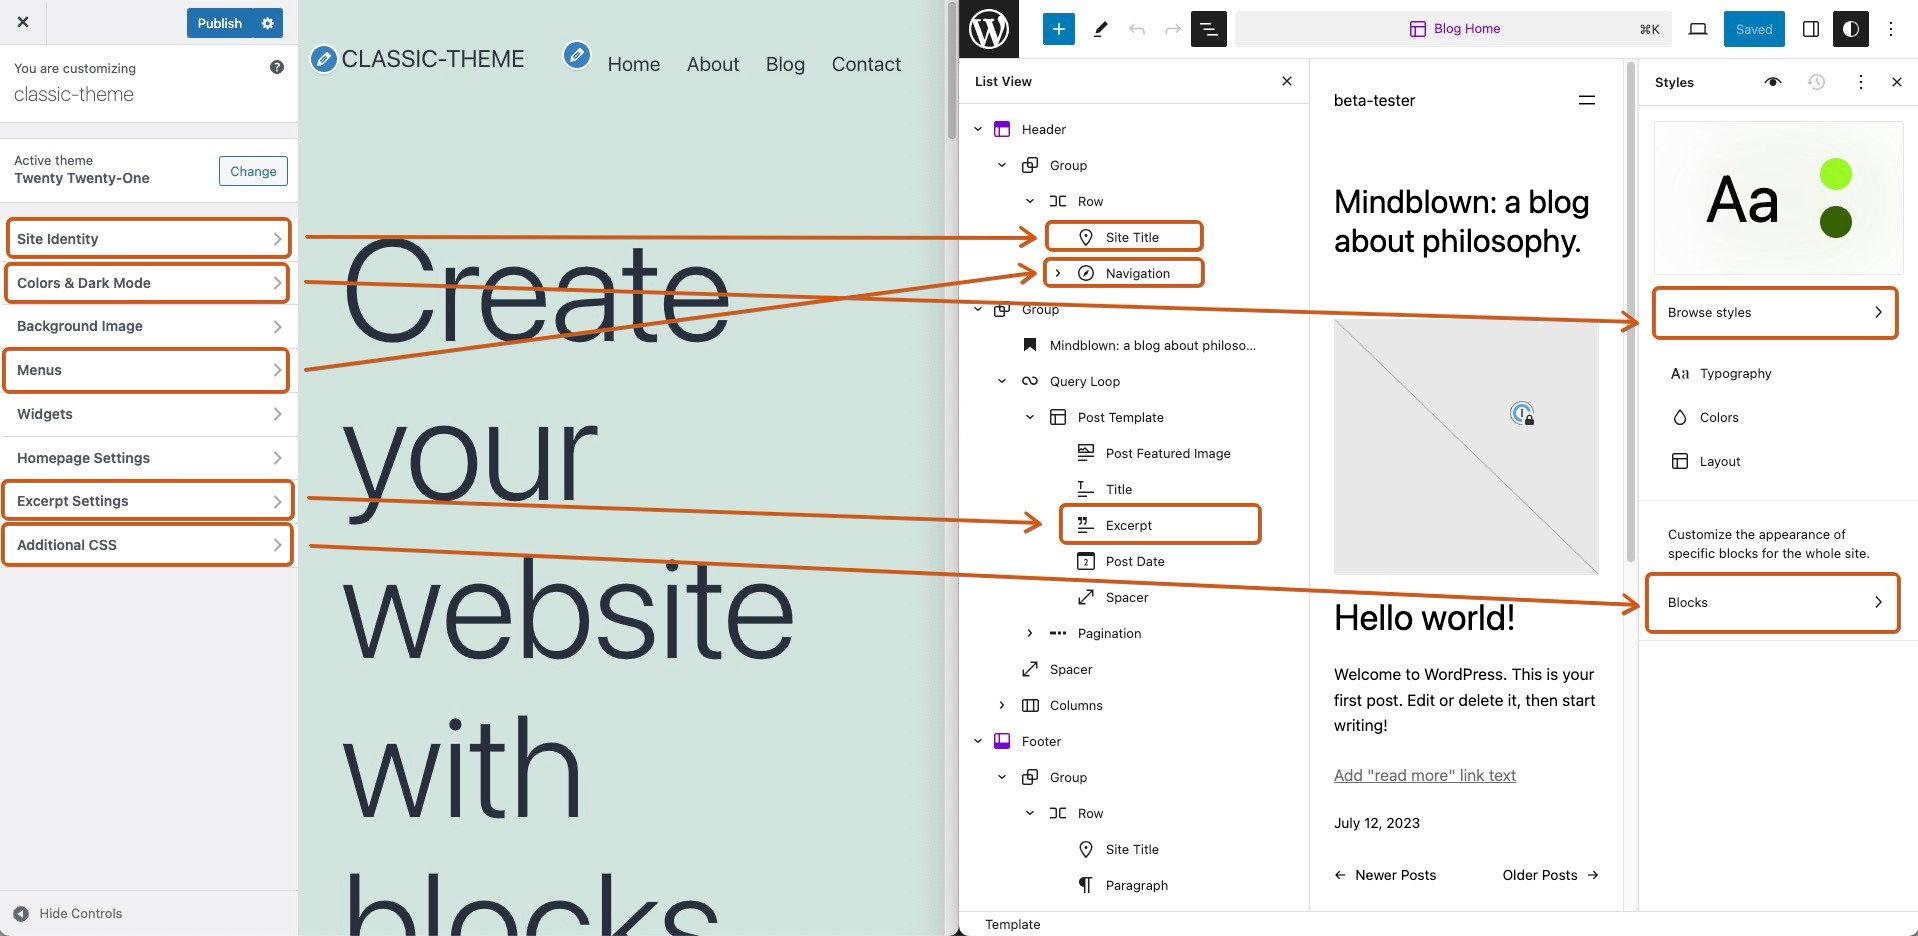Select the Post Date block icon
This screenshot has width=1918, height=936.
(1085, 561)
